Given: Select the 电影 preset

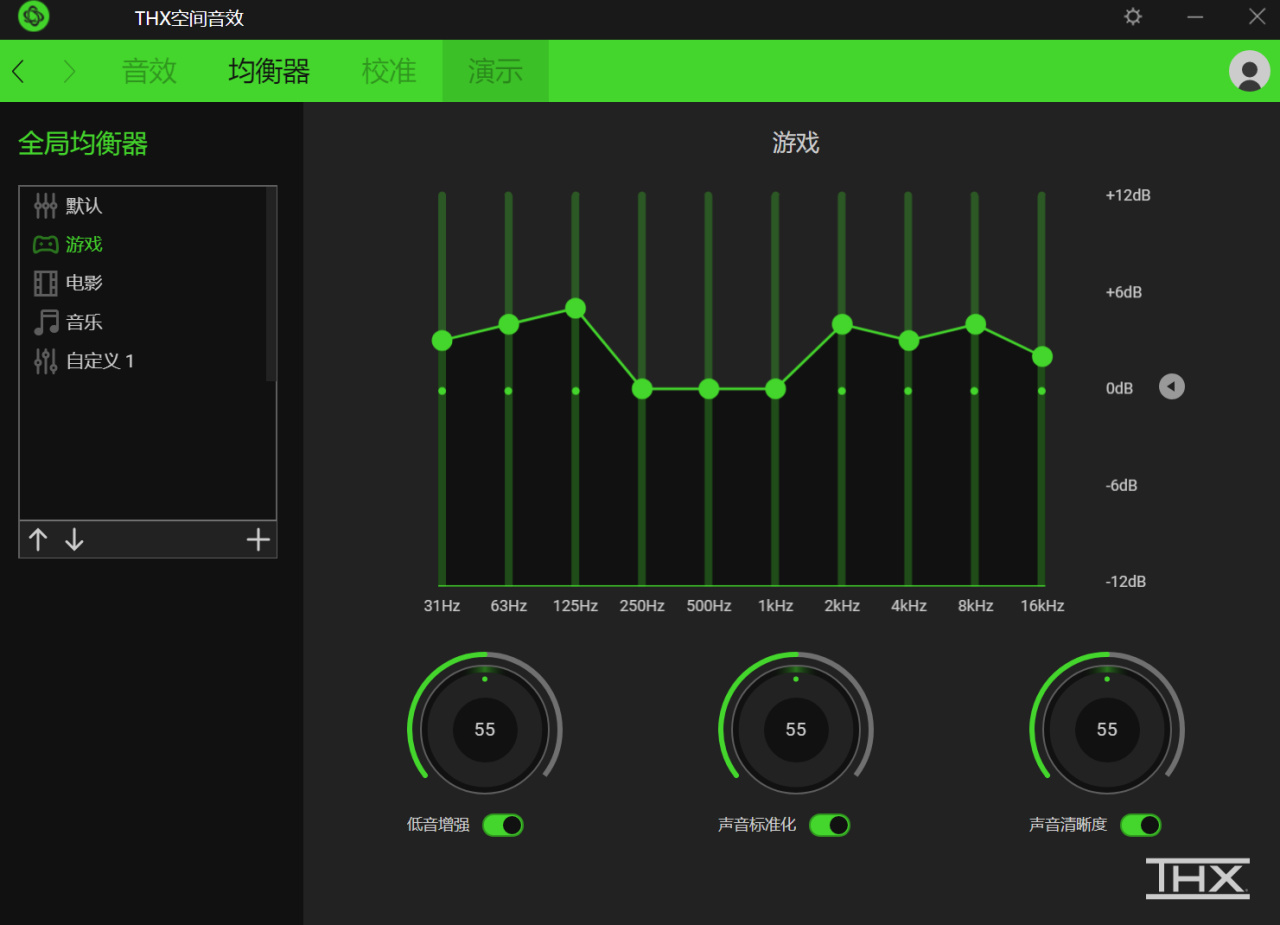Looking at the screenshot, I should [x=143, y=283].
